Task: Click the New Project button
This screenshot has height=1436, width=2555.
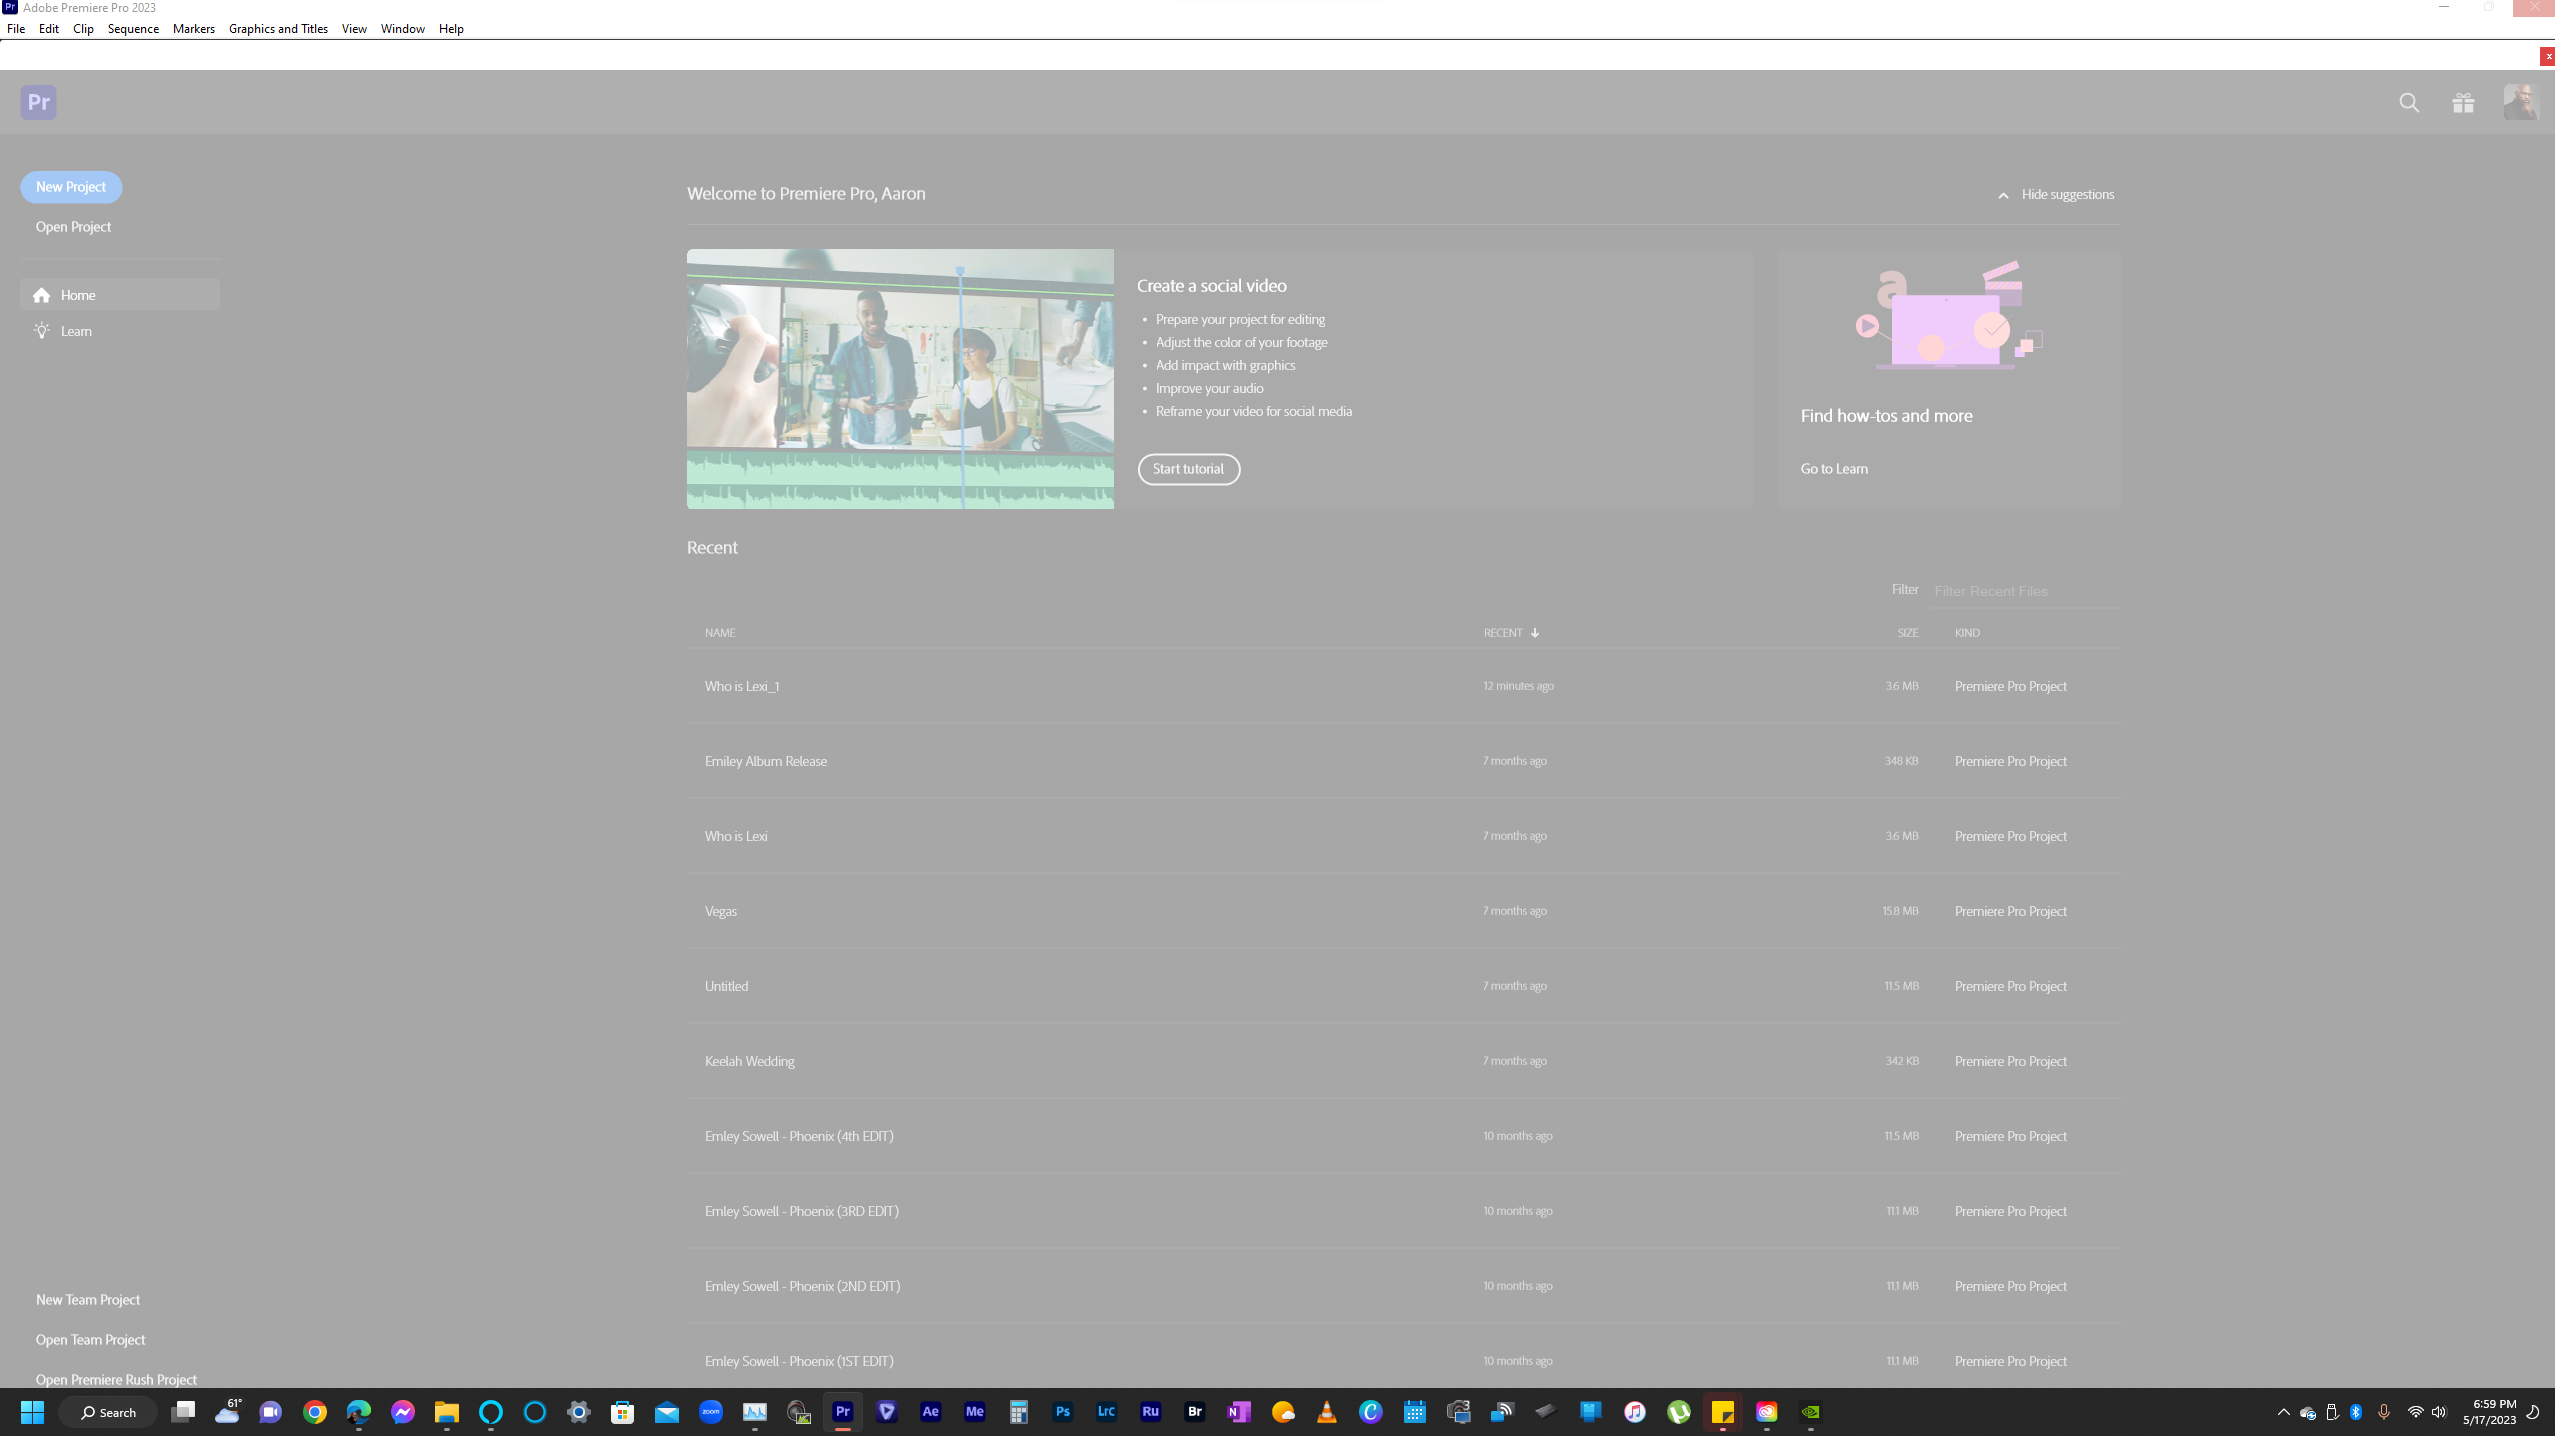Action: pos(71,187)
